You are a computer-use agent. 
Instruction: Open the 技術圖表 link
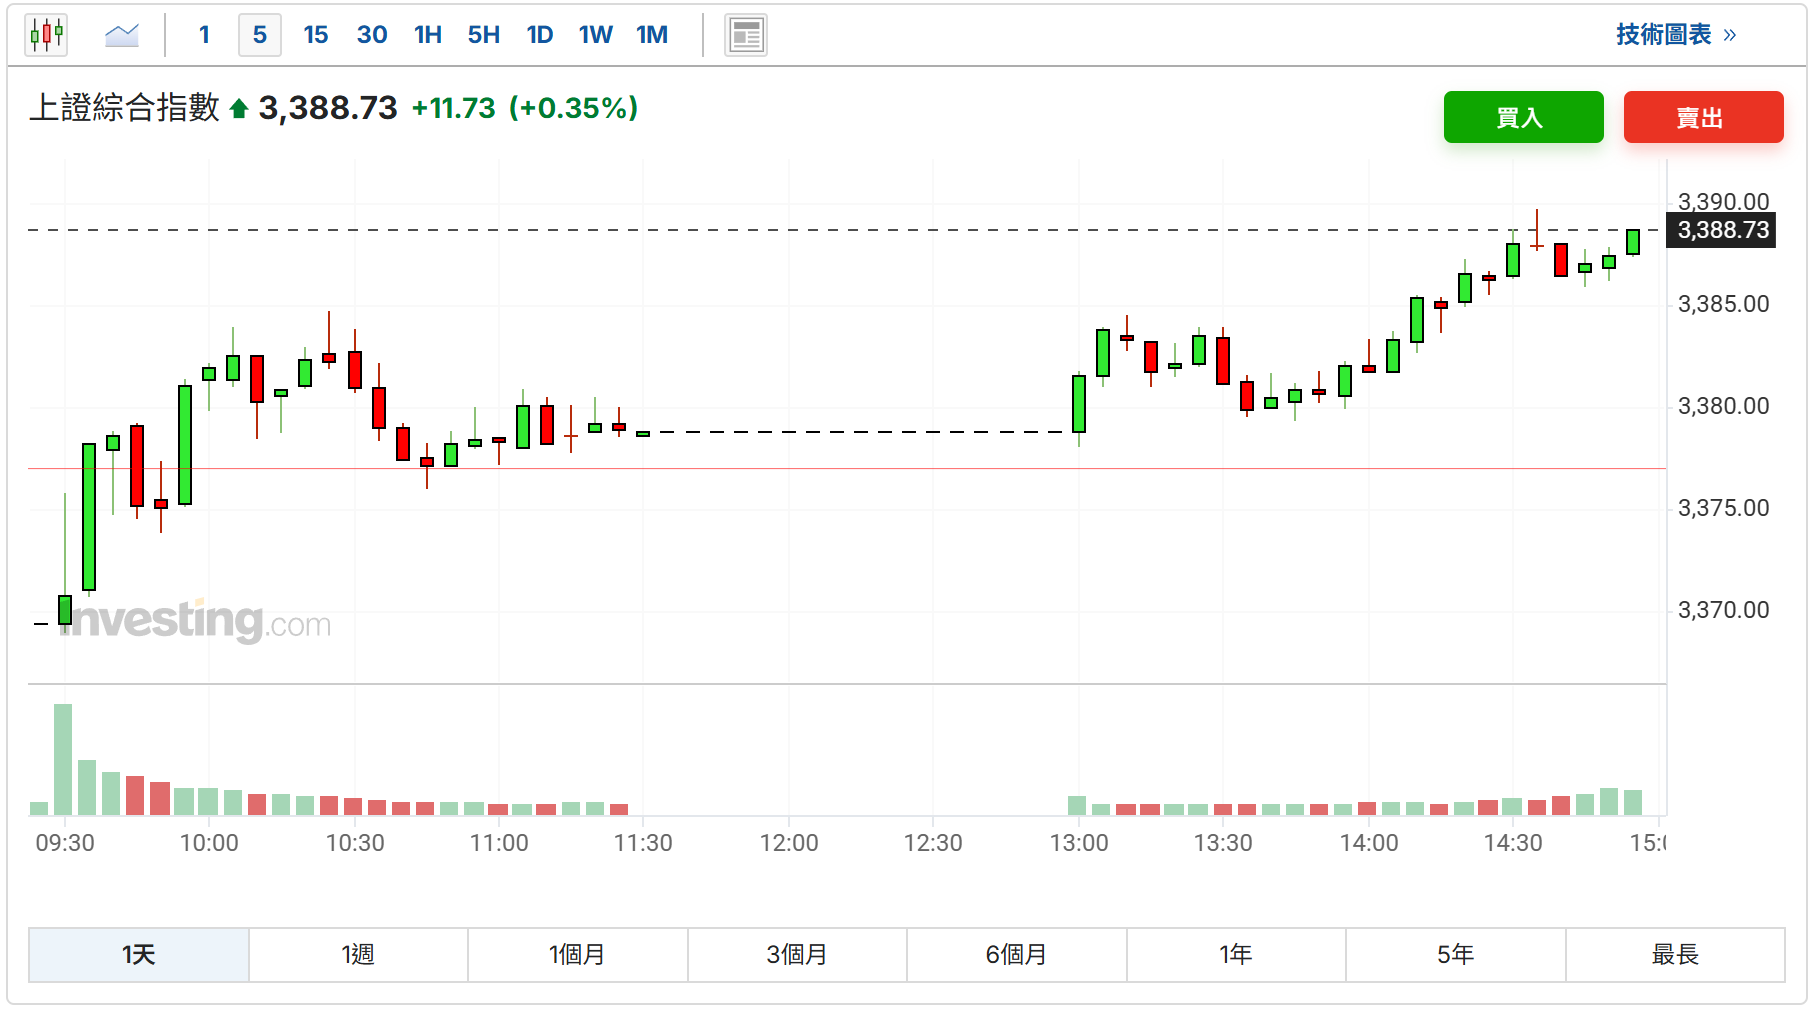(x=1676, y=35)
